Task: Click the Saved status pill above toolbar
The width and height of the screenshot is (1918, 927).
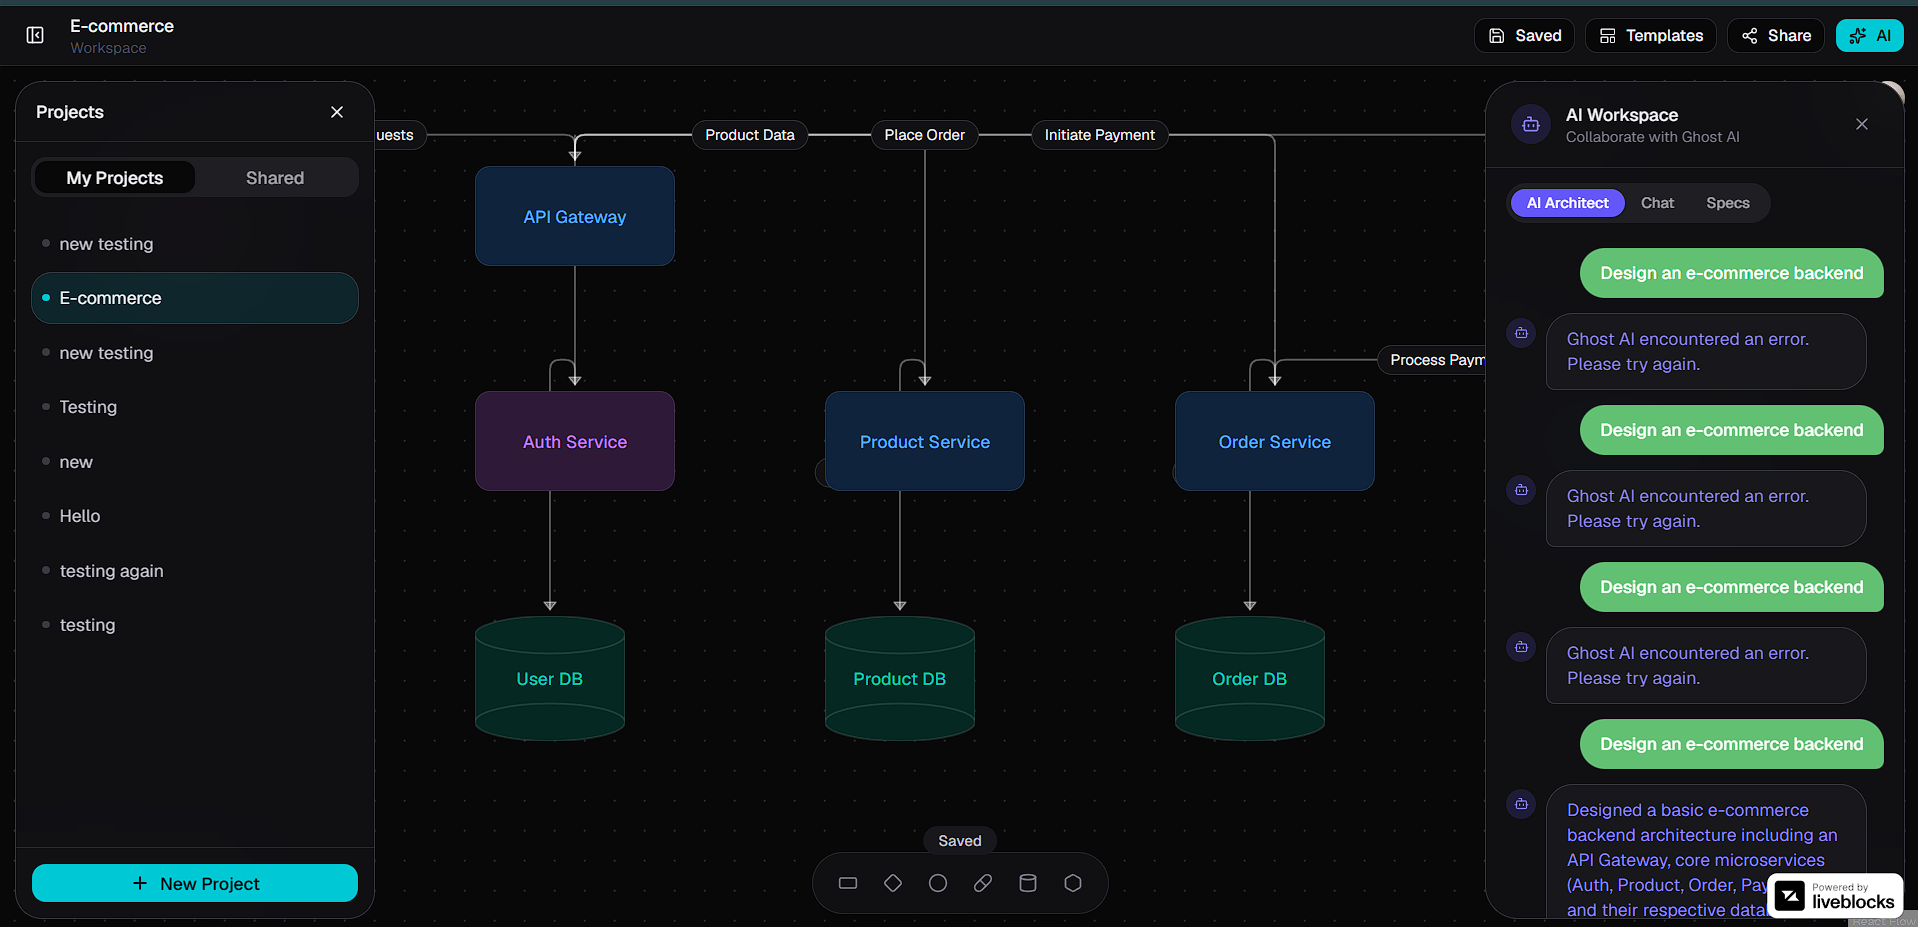Action: (x=960, y=841)
